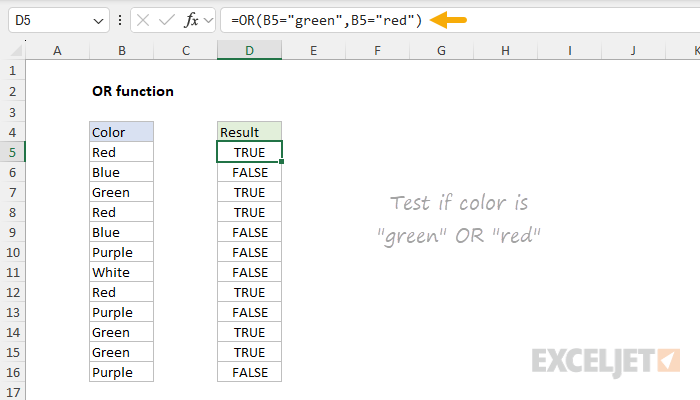This screenshot has width=700, height=400.
Task: Click cell B11 containing 'White'
Action: click(x=121, y=272)
